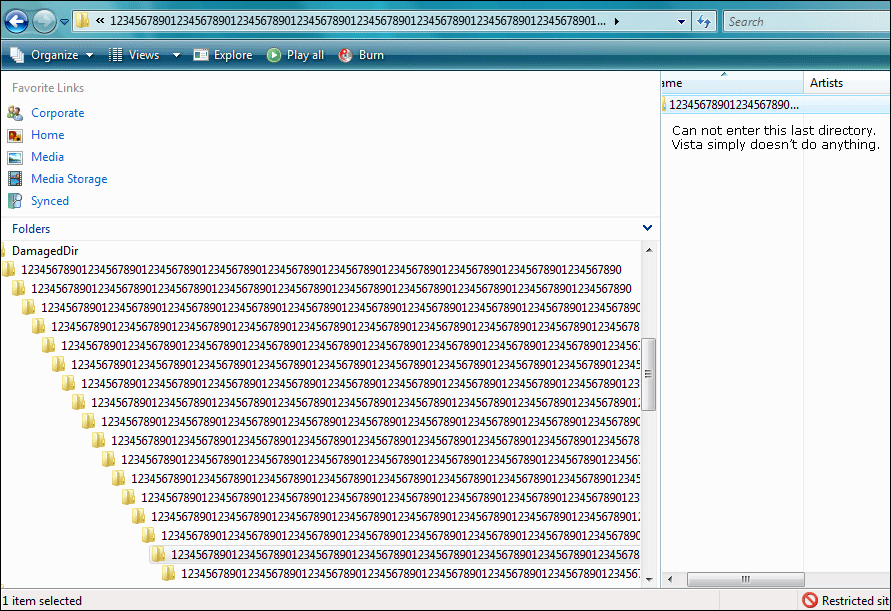This screenshot has height=611, width=891.
Task: Click the folder tree vertical scrollbar thumb
Action: (648, 374)
